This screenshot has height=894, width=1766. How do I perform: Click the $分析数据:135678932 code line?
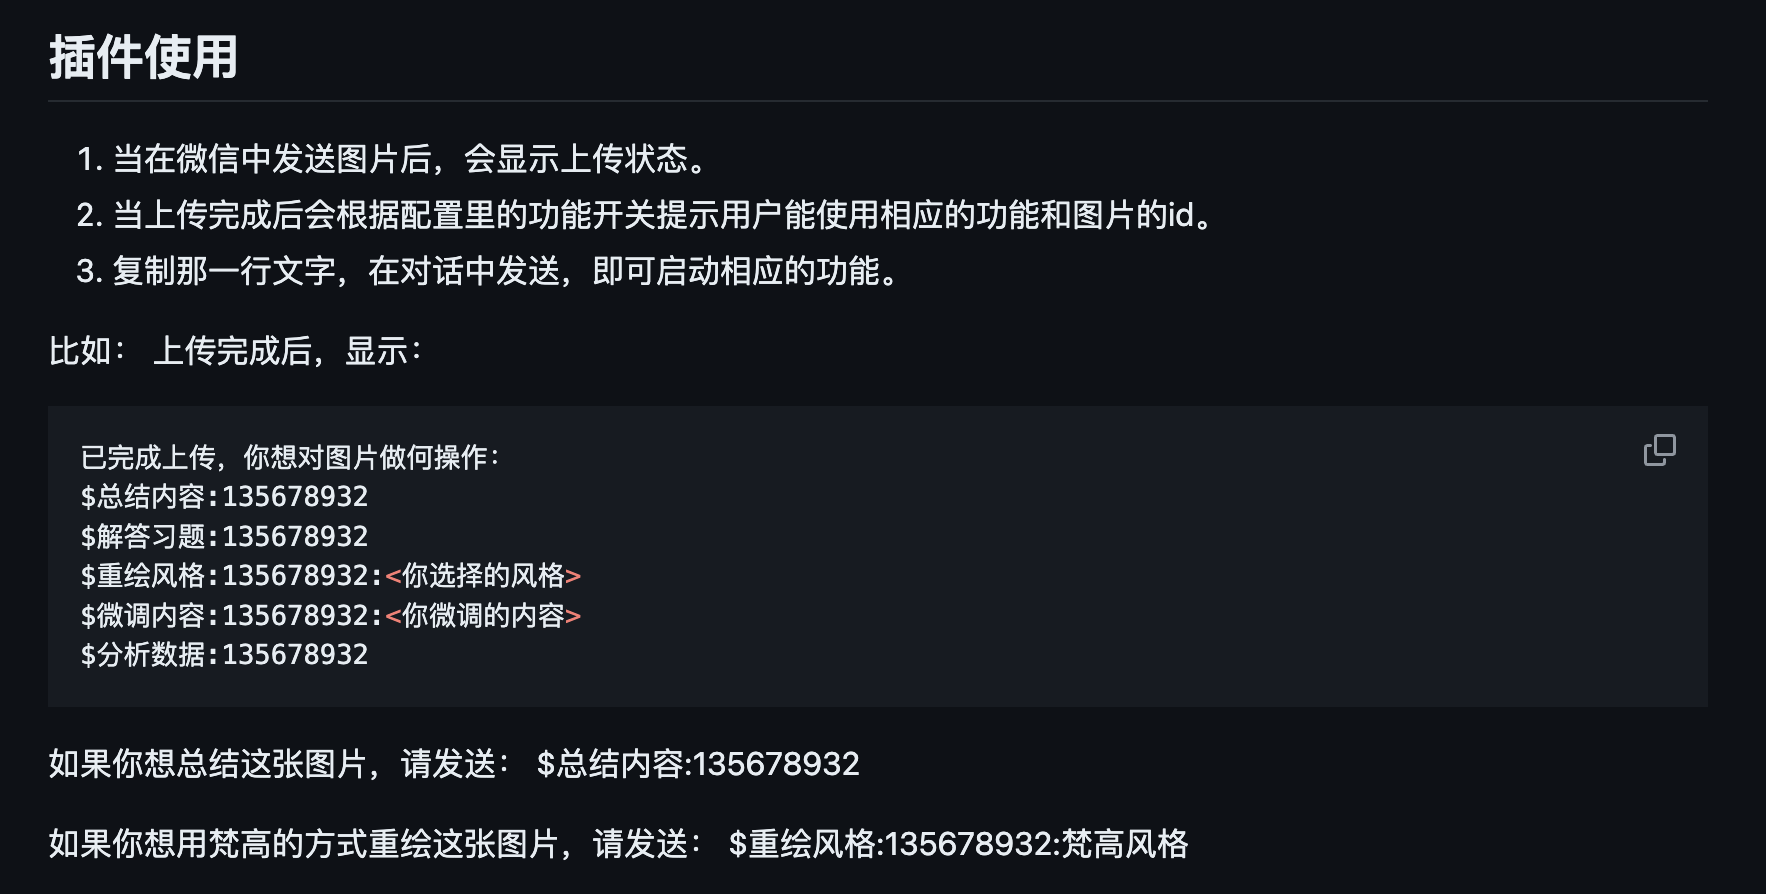(x=224, y=654)
